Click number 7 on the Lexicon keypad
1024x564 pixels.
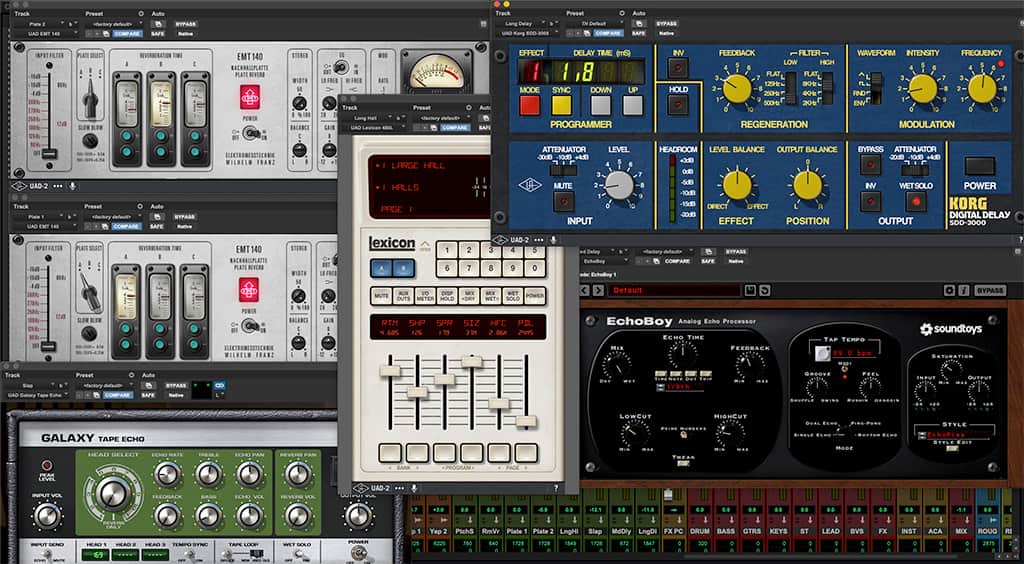click(x=468, y=268)
